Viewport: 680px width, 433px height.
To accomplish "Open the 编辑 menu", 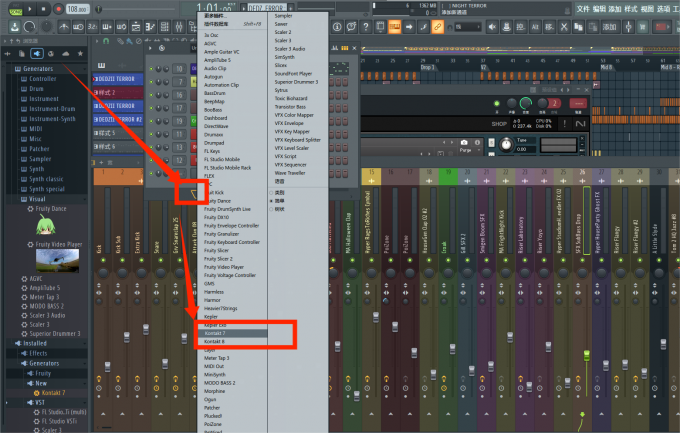I will 599,9.
